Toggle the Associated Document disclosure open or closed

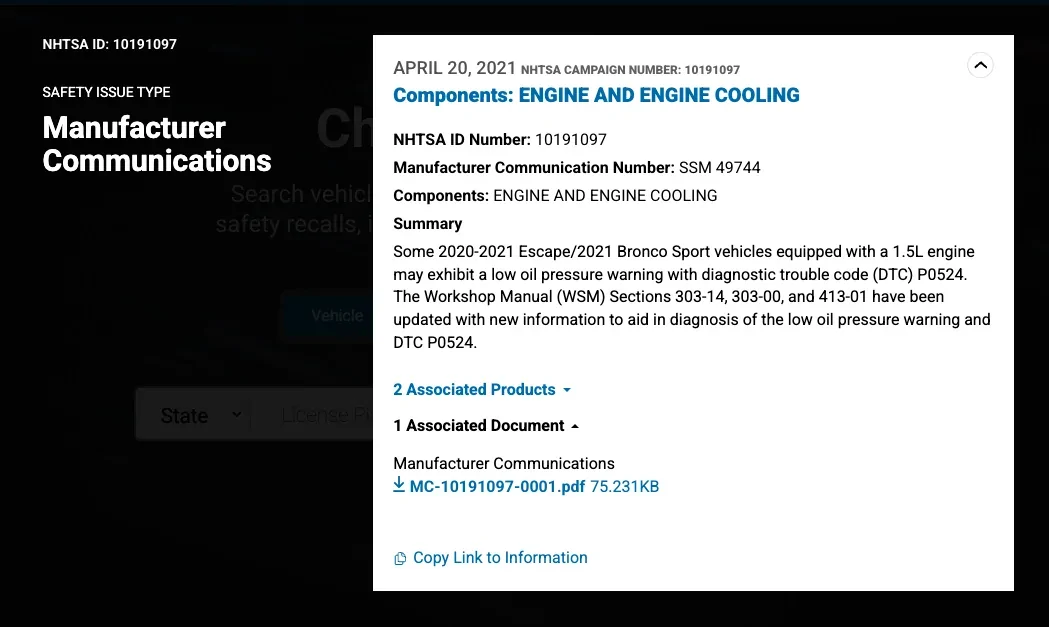(573, 425)
